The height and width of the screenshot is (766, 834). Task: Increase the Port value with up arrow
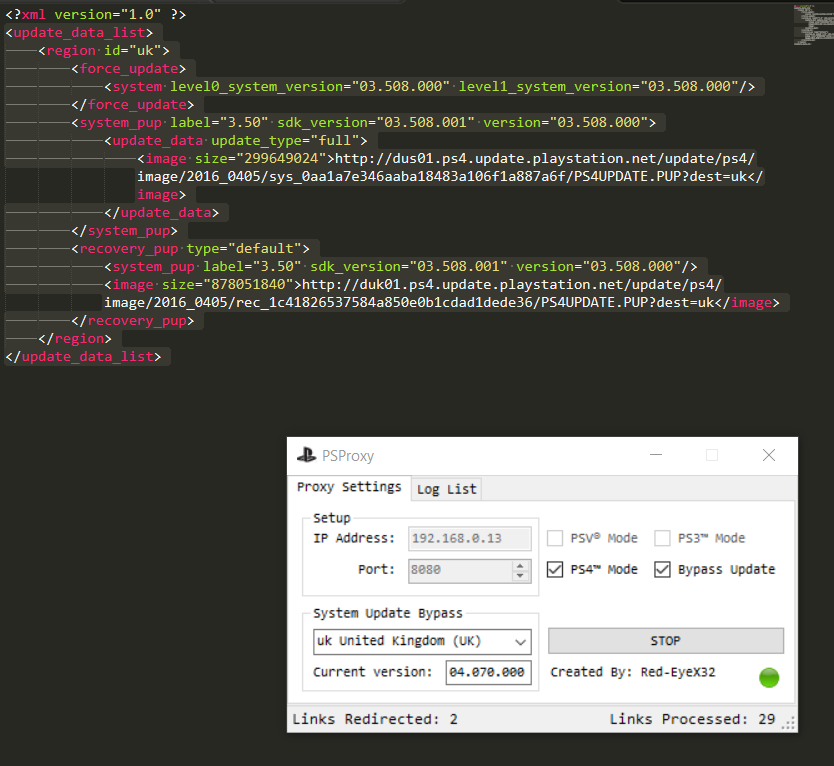(521, 565)
